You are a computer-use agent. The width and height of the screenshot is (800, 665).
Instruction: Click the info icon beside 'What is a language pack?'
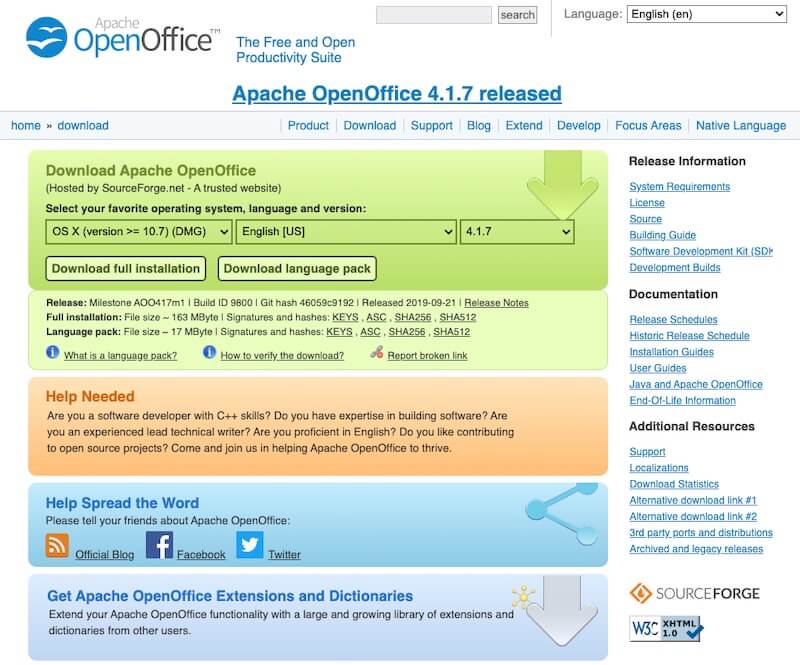click(x=53, y=352)
